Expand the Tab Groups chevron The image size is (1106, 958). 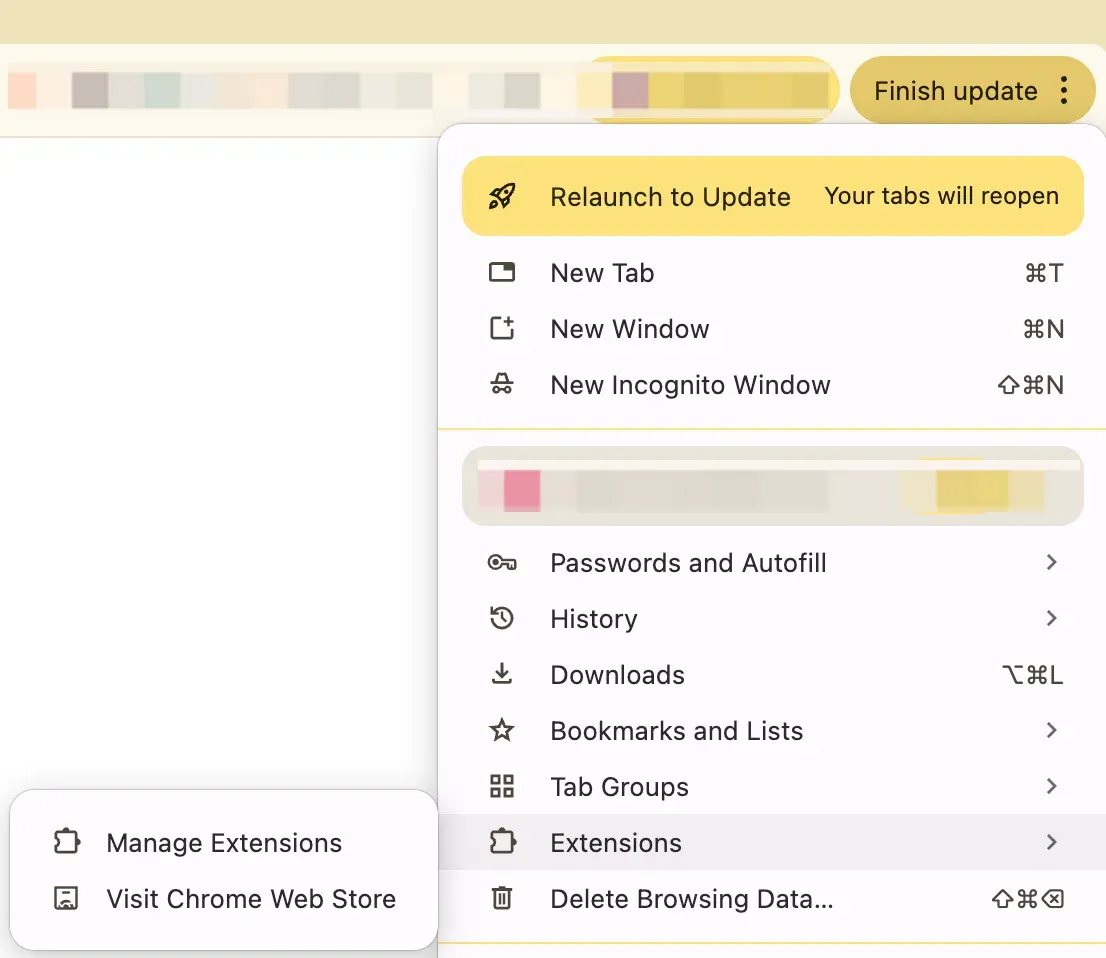click(1052, 786)
